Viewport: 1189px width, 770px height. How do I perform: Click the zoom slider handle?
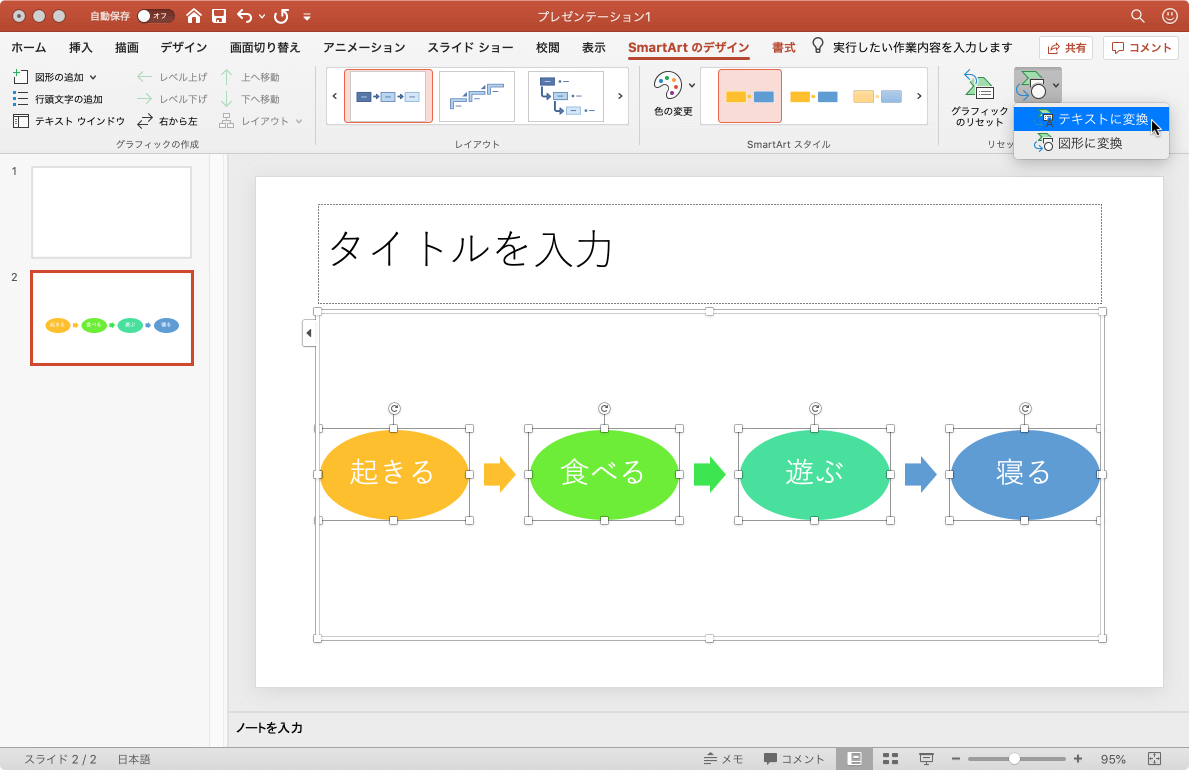click(x=1014, y=759)
